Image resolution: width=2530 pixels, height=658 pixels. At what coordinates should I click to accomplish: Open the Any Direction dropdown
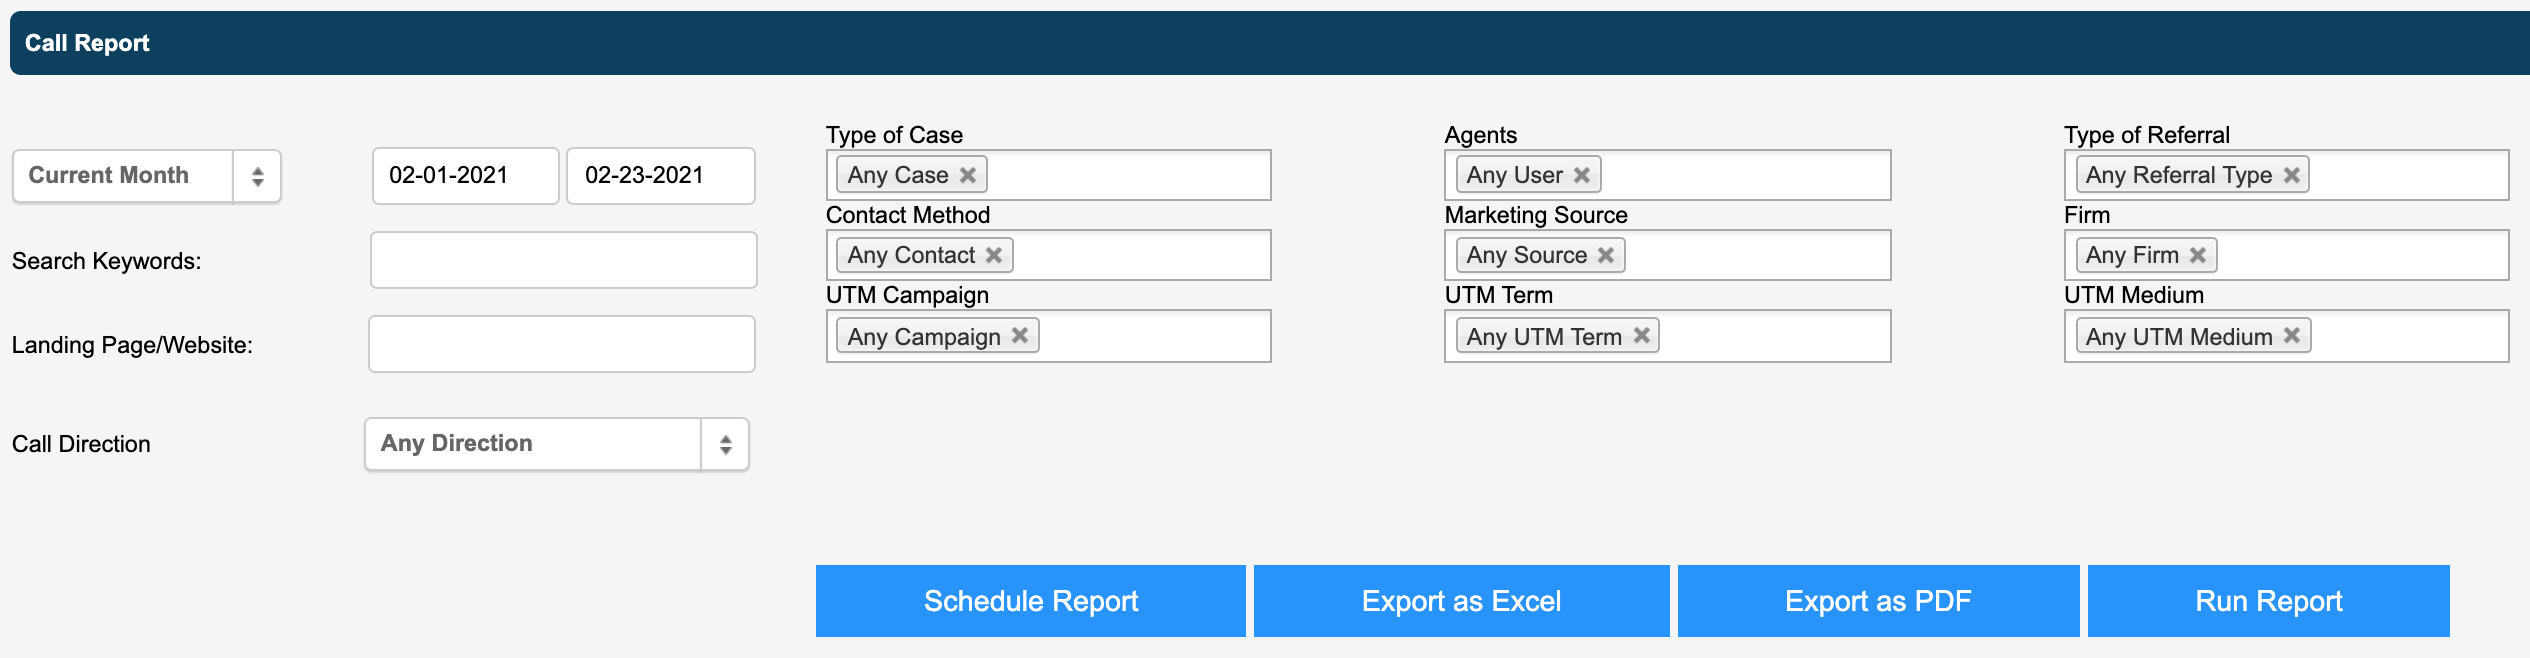point(557,444)
